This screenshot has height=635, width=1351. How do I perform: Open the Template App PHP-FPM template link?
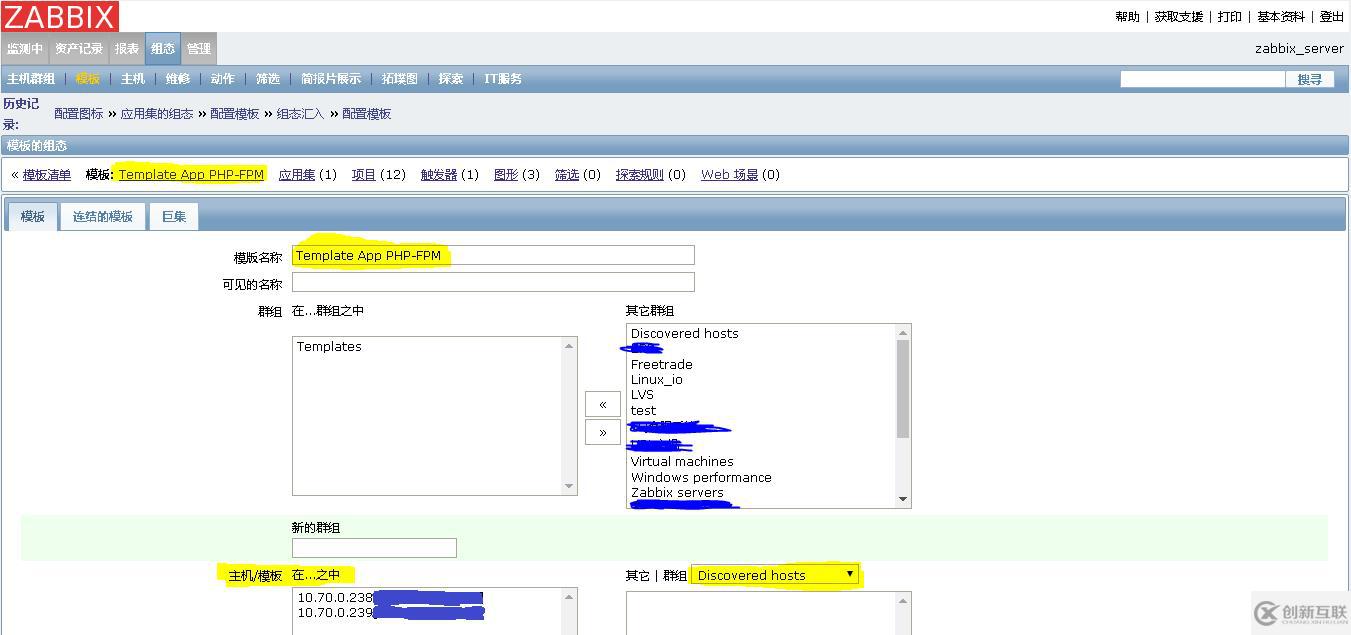pos(190,174)
